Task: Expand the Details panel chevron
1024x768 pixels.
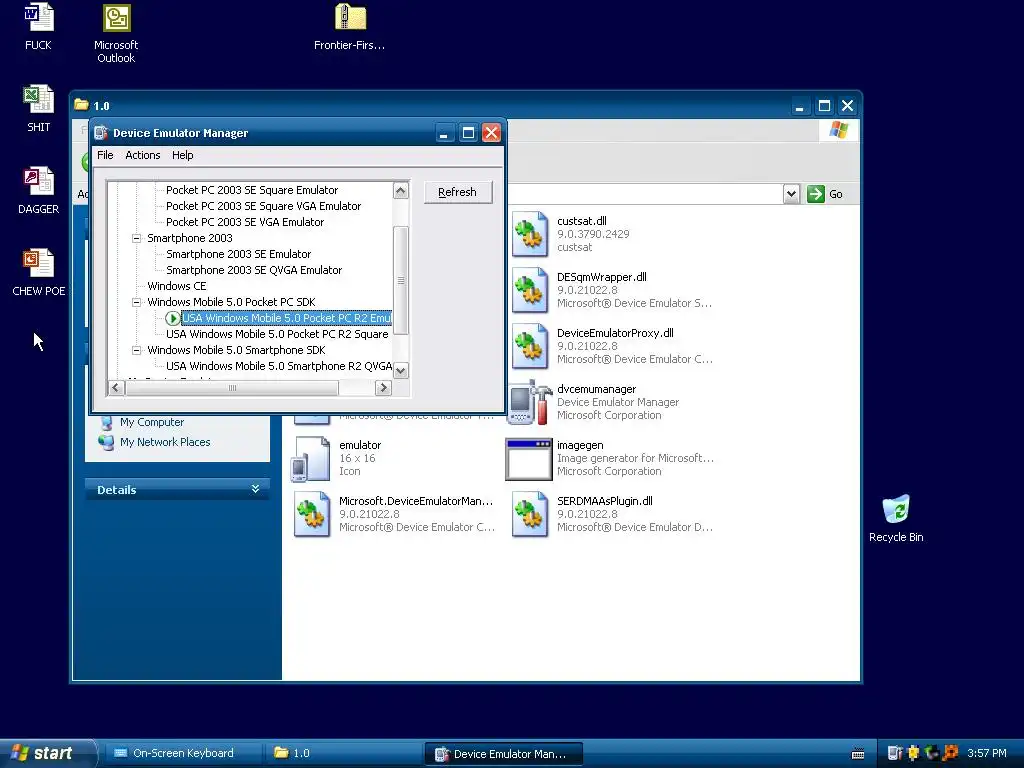Action: click(255, 489)
